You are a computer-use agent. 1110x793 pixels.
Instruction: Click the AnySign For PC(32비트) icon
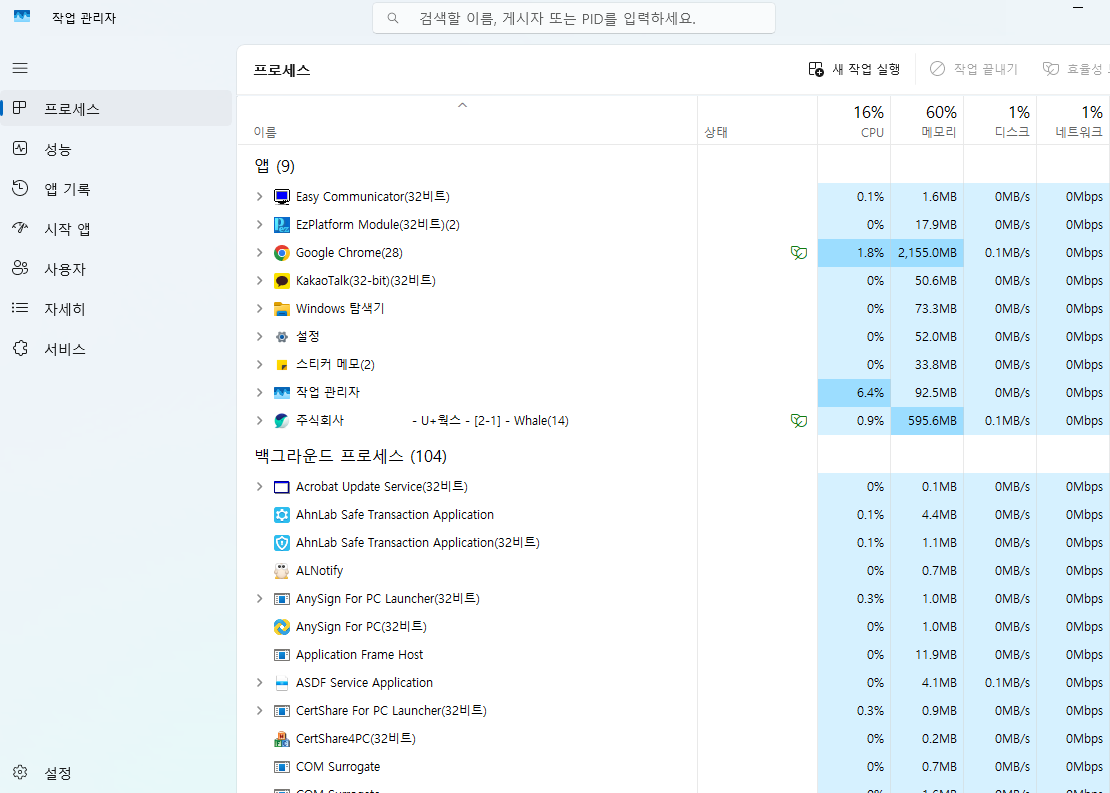282,627
